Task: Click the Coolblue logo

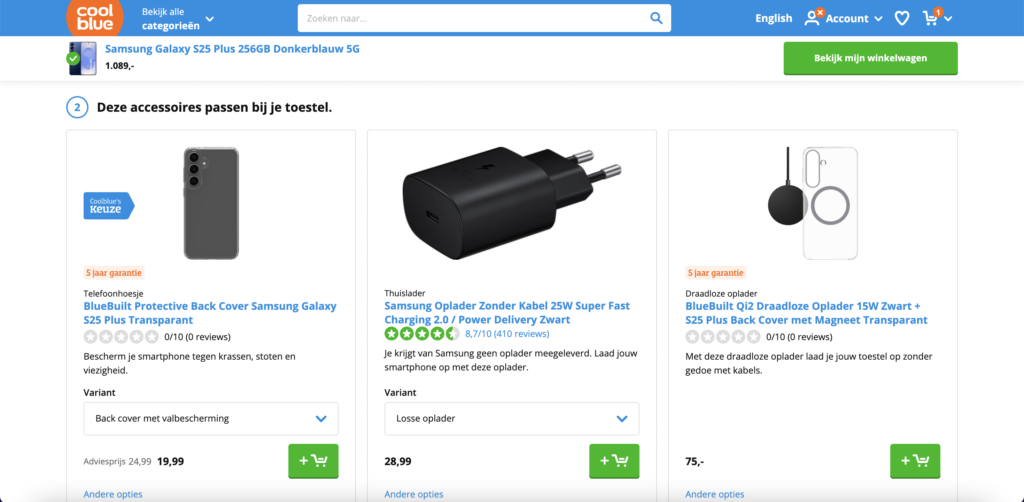Action: (x=96, y=17)
